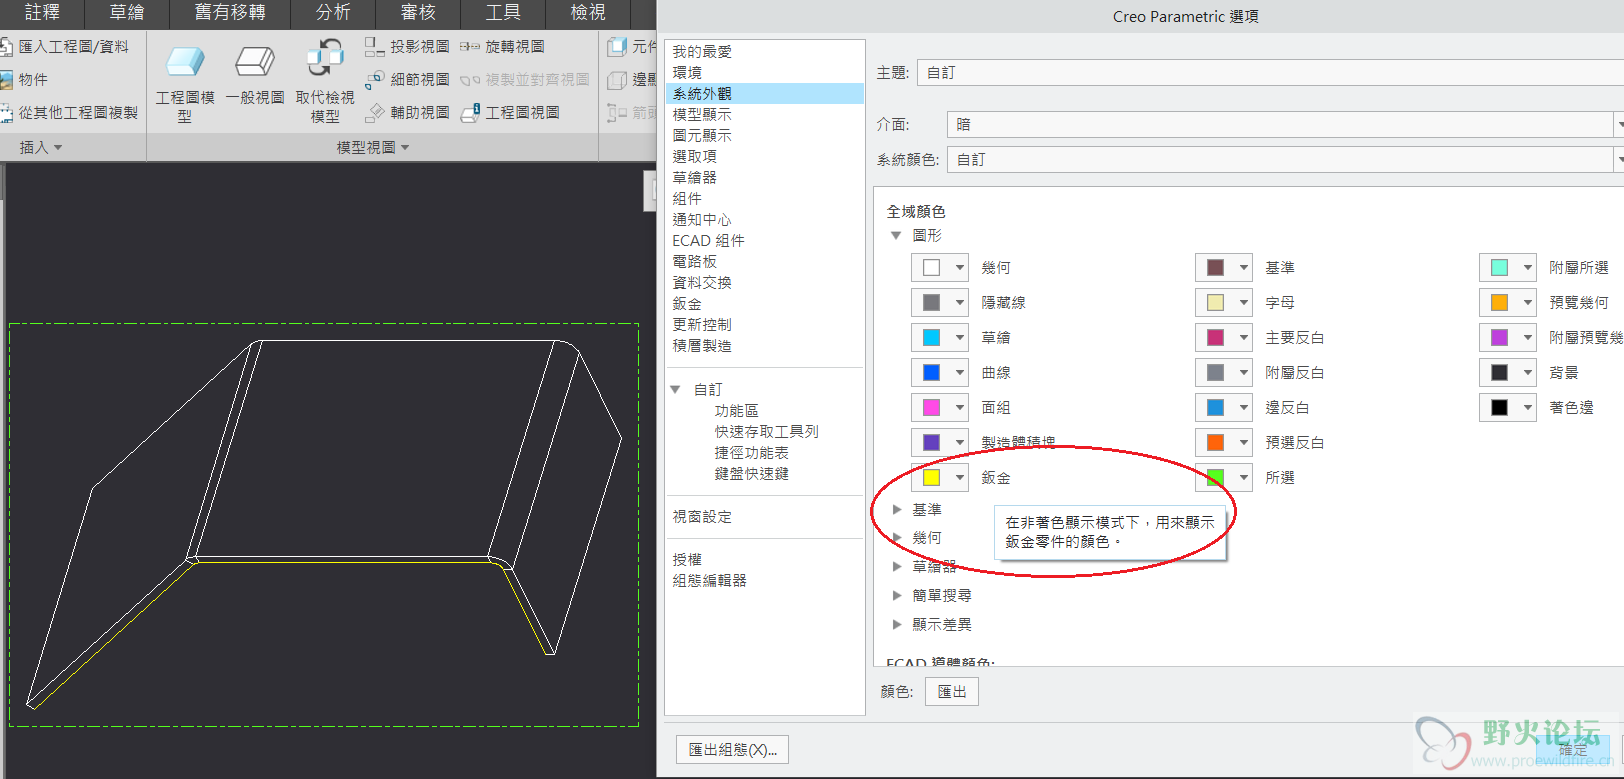
Task: Open dropdown arrow for 附屬反白 color
Action: point(1243,373)
